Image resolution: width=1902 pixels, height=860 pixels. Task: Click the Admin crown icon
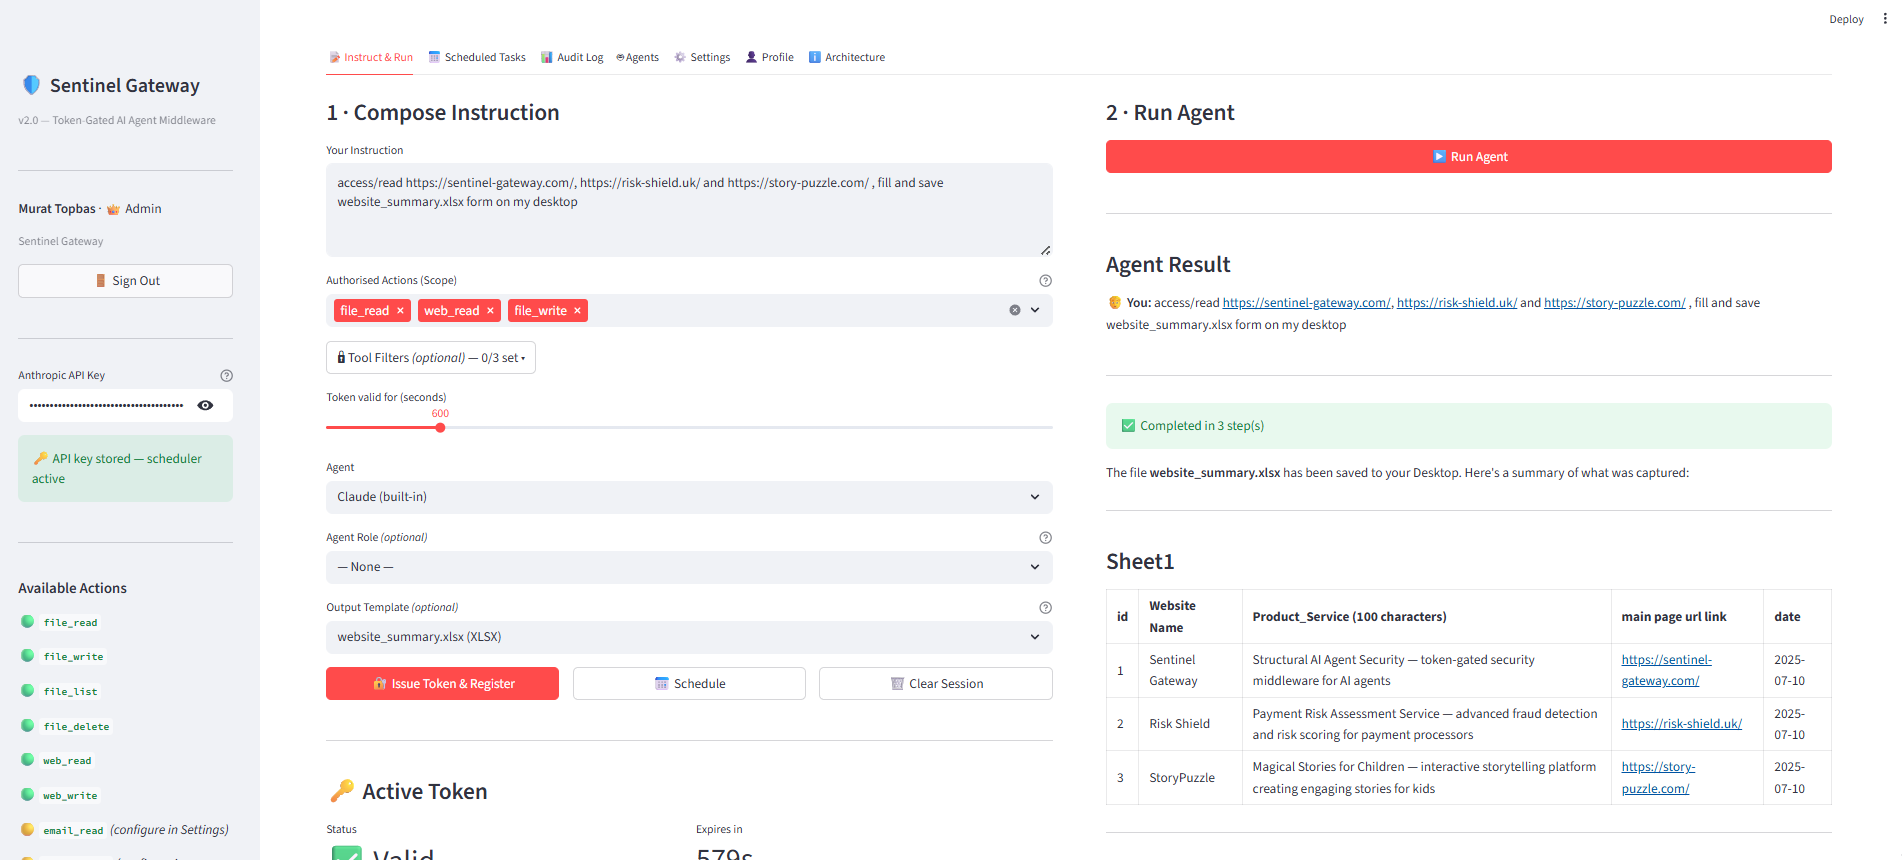[113, 209]
